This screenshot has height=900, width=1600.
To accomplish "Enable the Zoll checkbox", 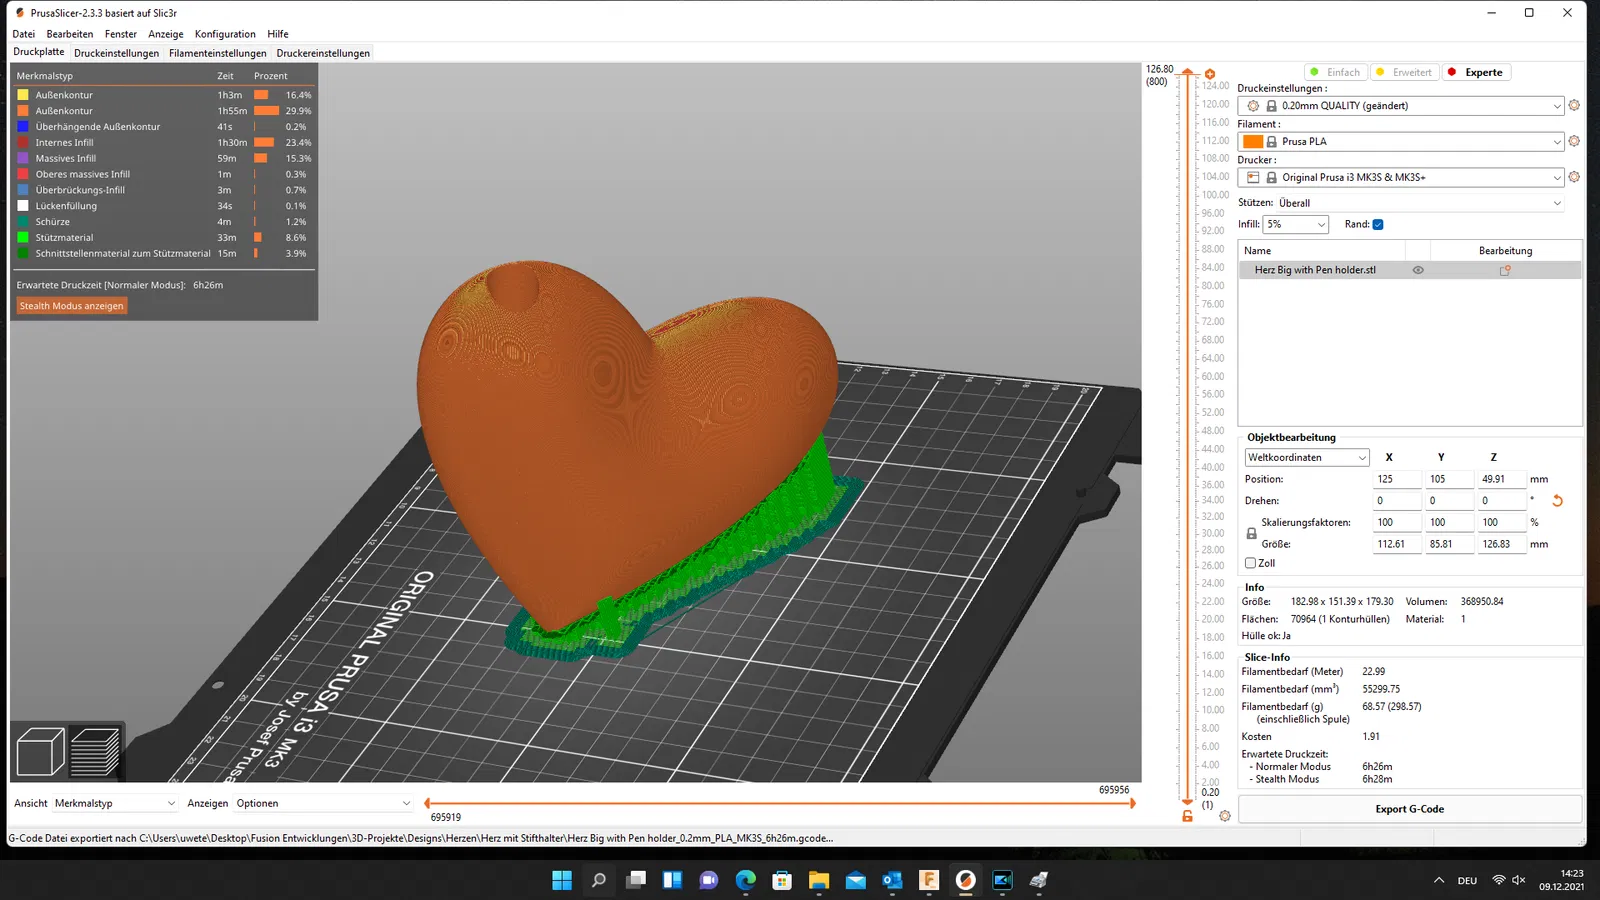I will pyautogui.click(x=1250, y=563).
